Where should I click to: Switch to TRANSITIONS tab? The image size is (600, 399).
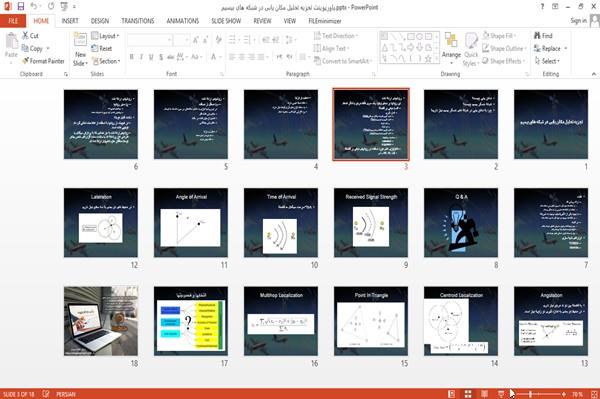tap(138, 21)
